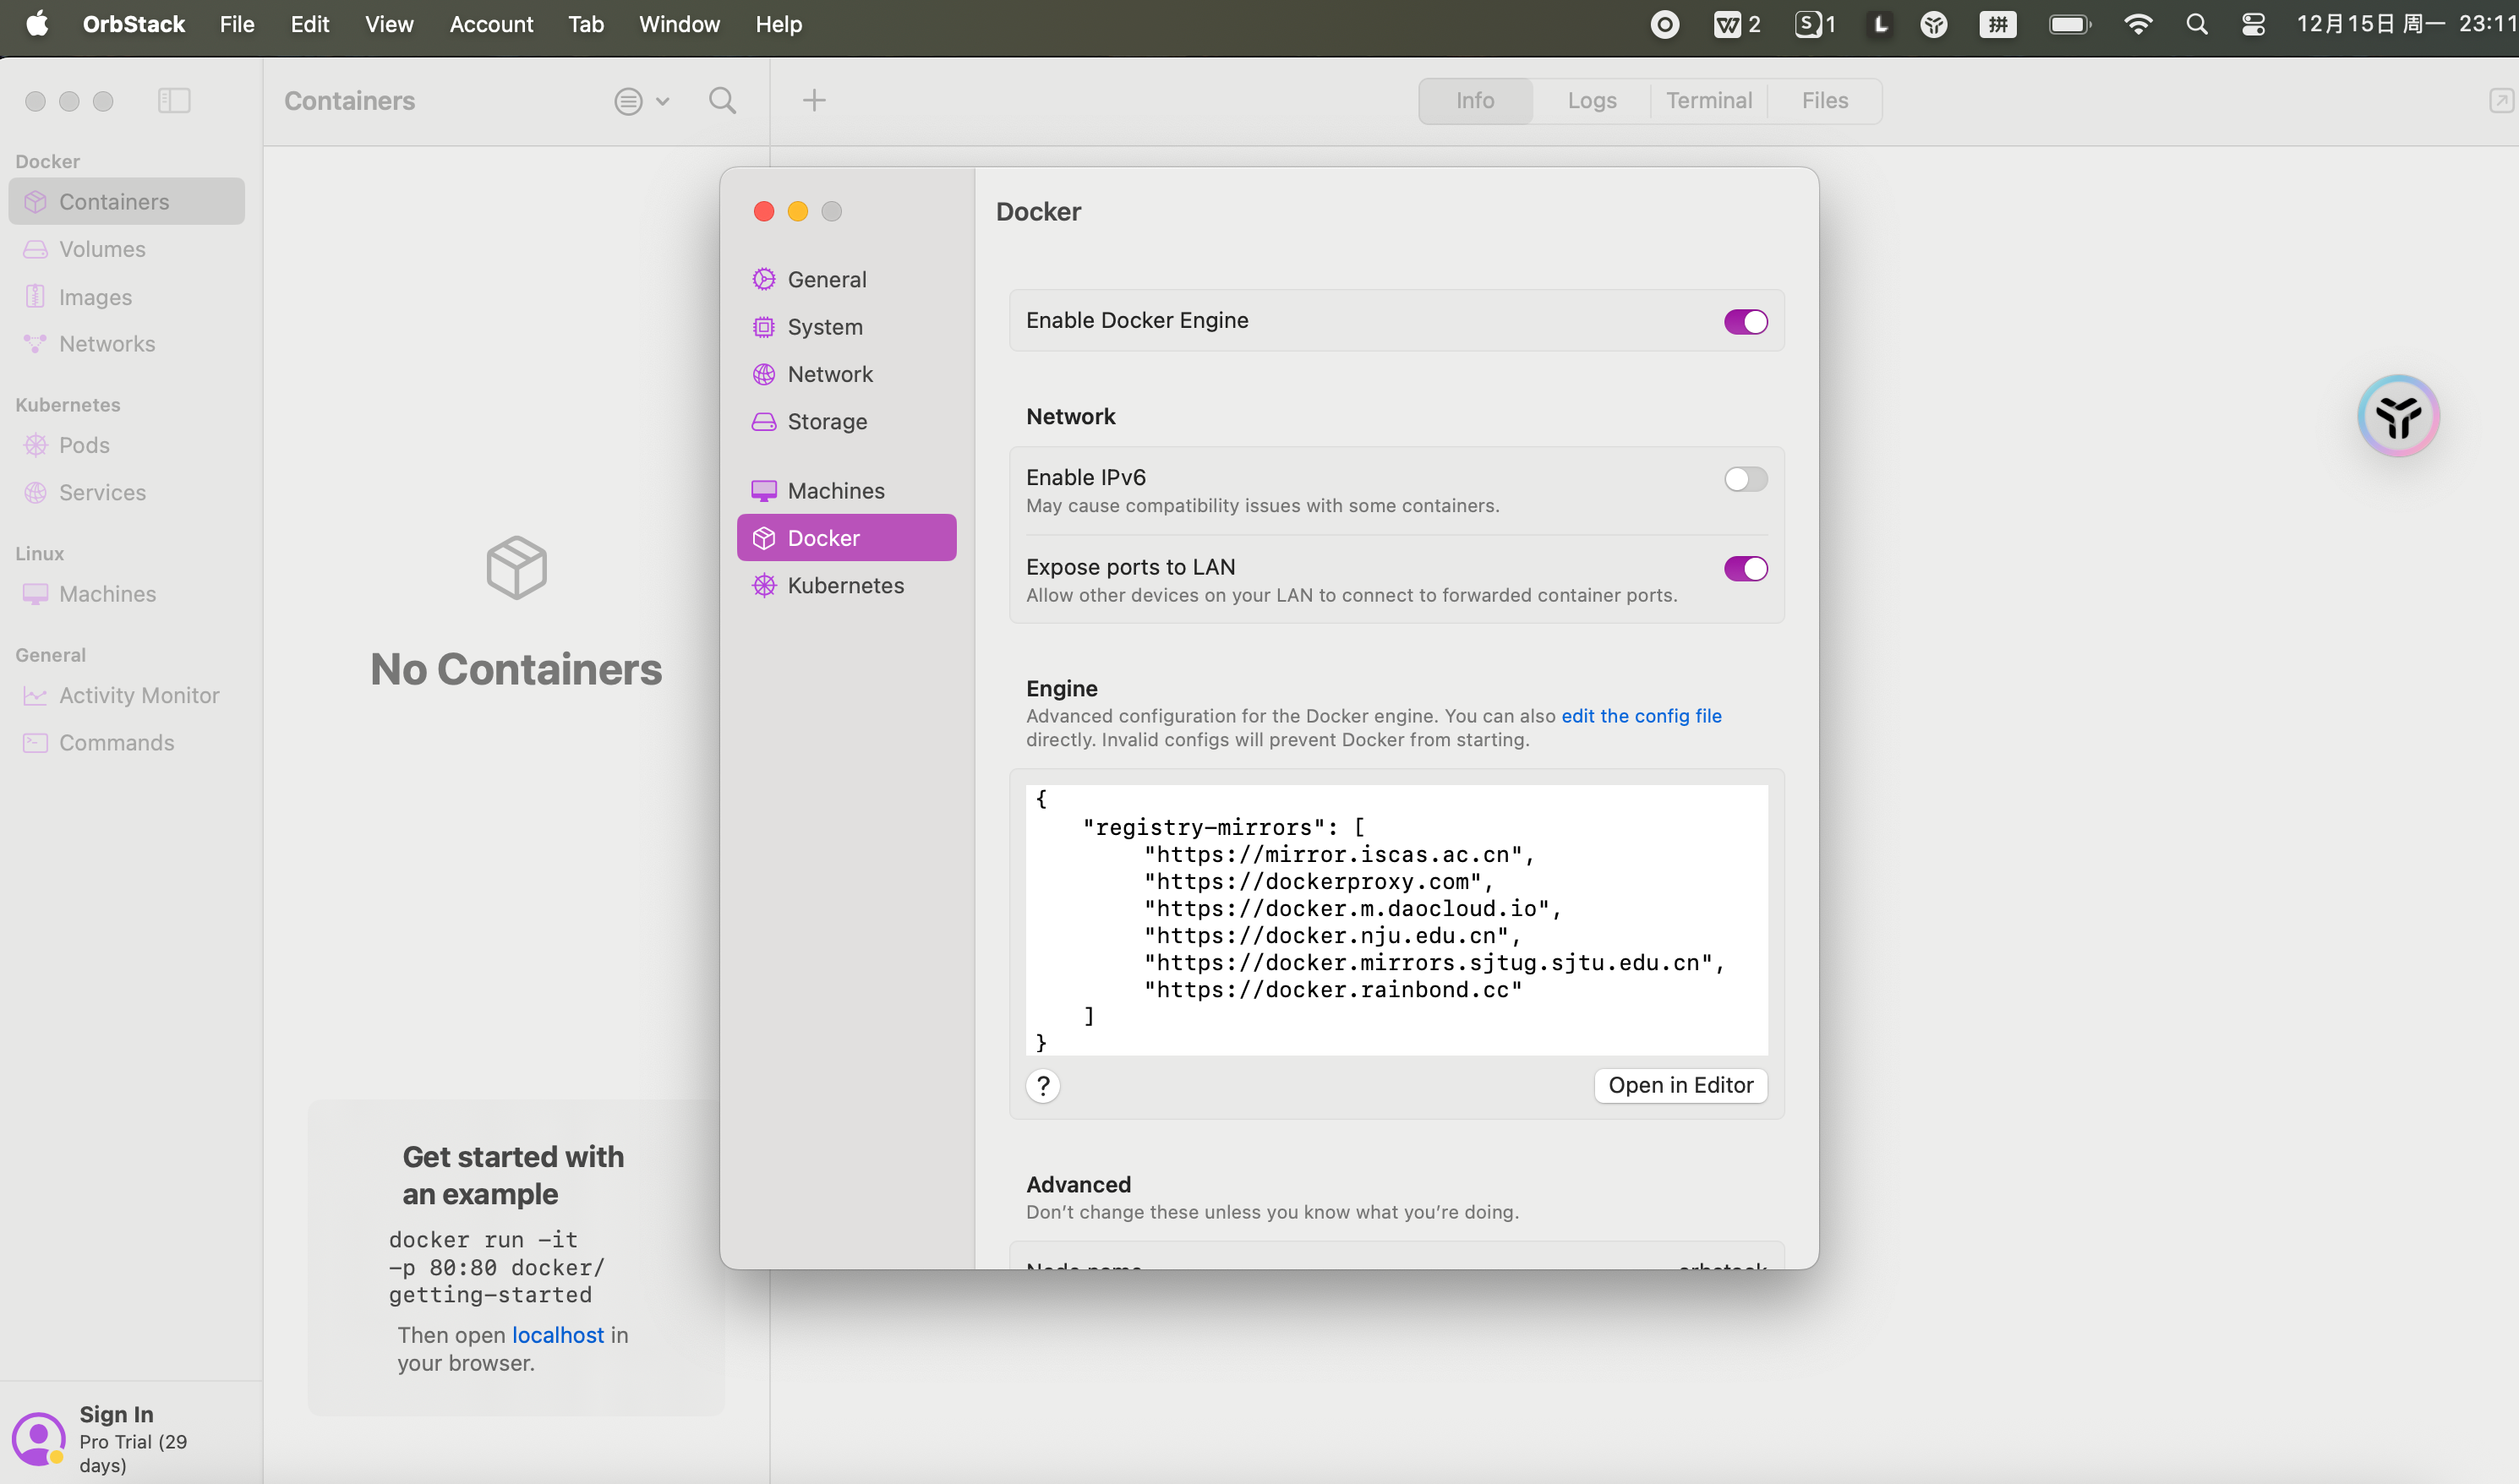Select Kubernetes settings wheel icon

coord(764,586)
